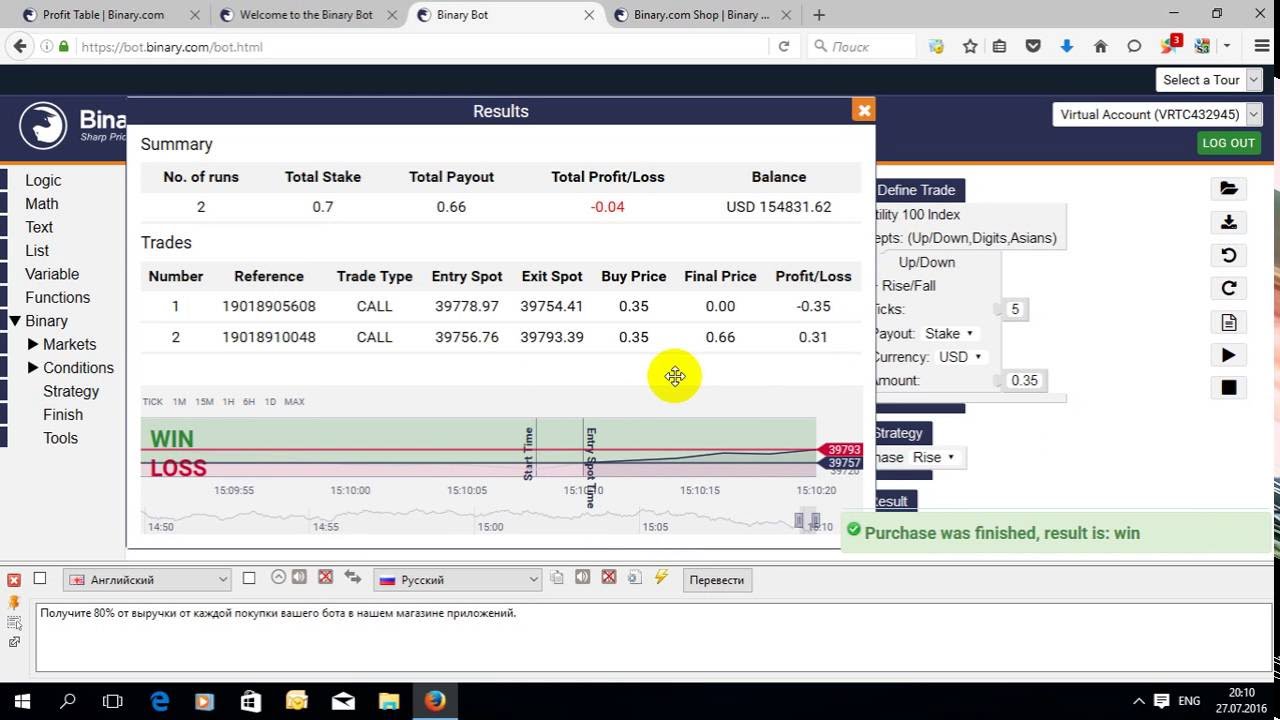The image size is (1280, 720).
Task: Select chart 1M interval
Action: coord(179,402)
